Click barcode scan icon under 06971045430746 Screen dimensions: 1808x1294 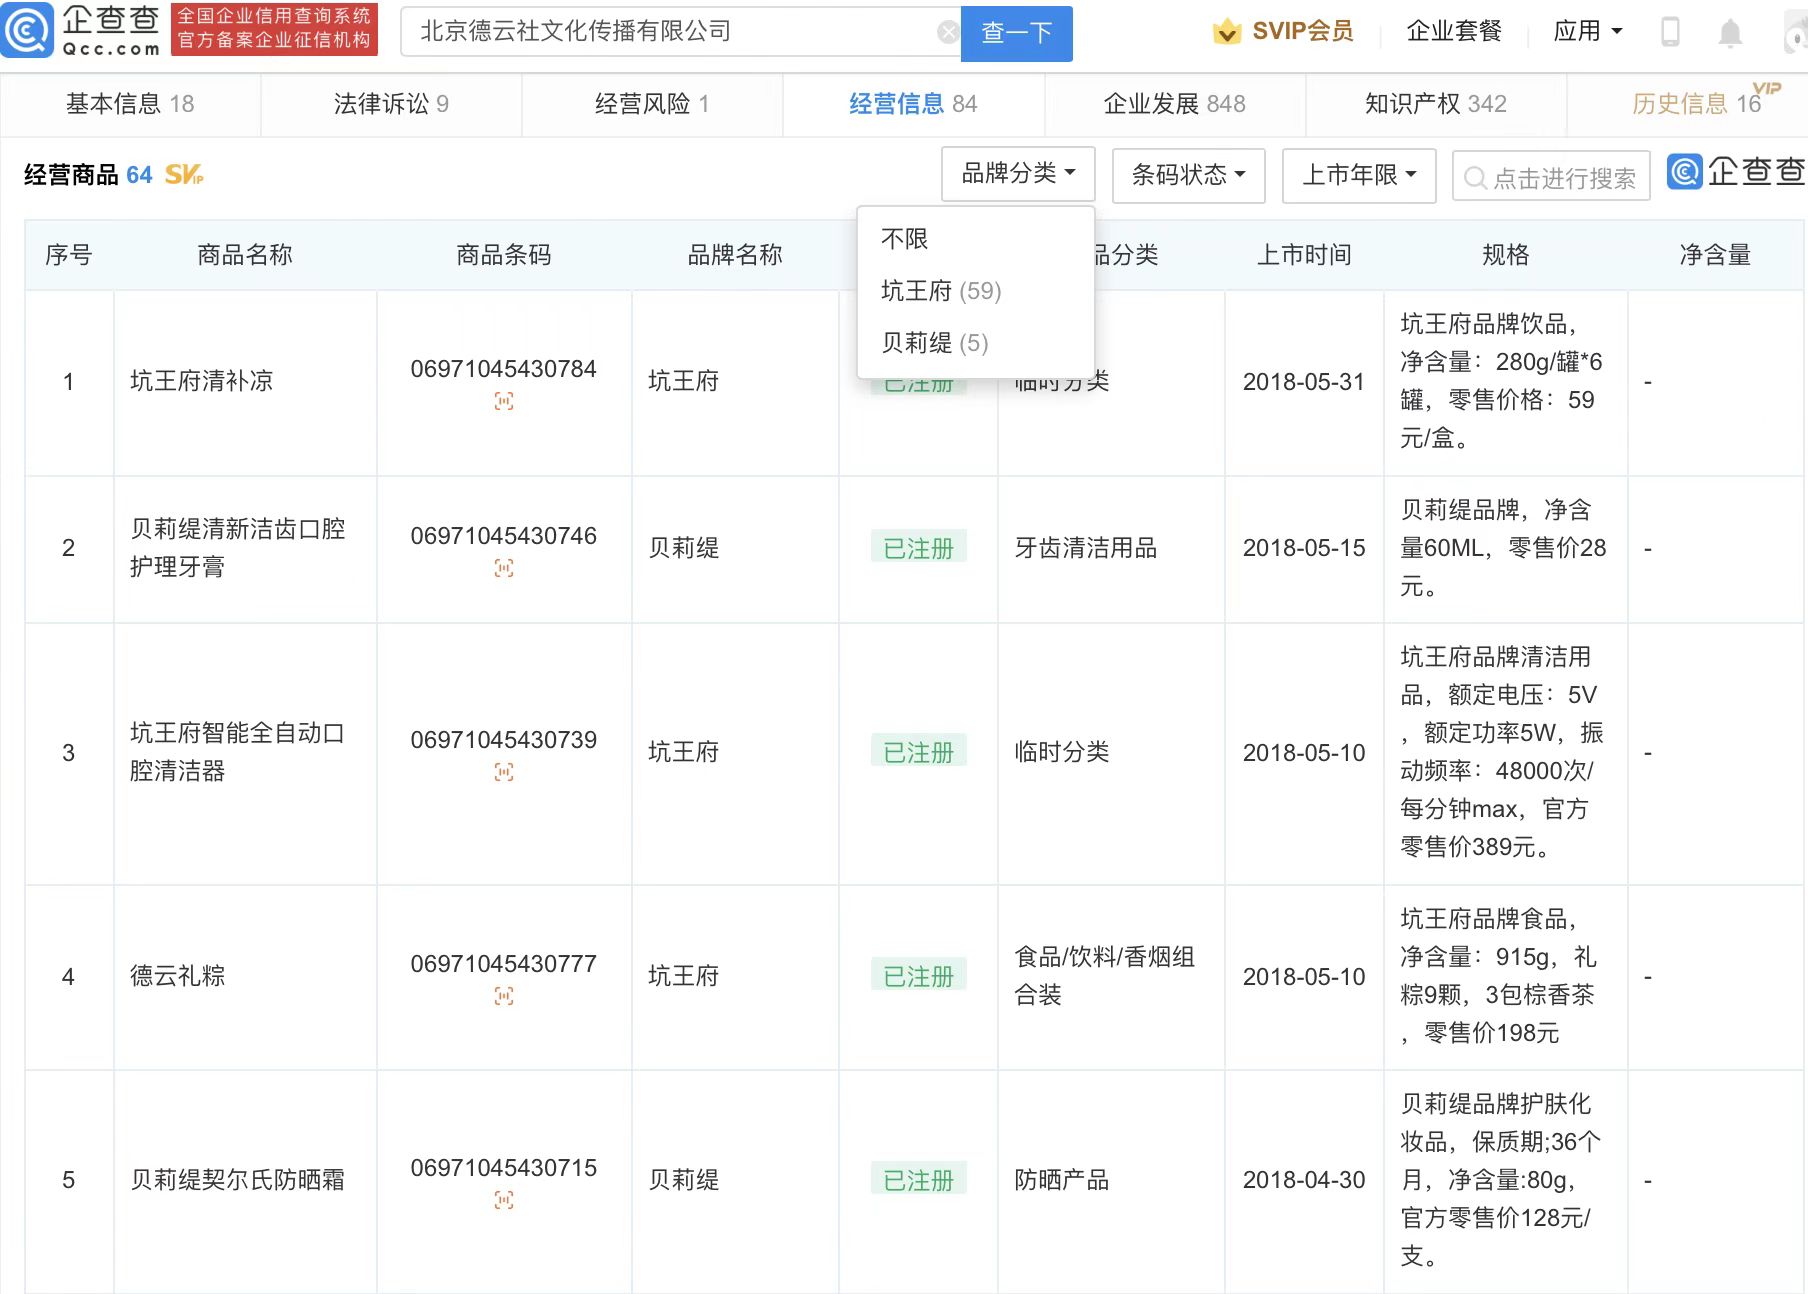(504, 568)
